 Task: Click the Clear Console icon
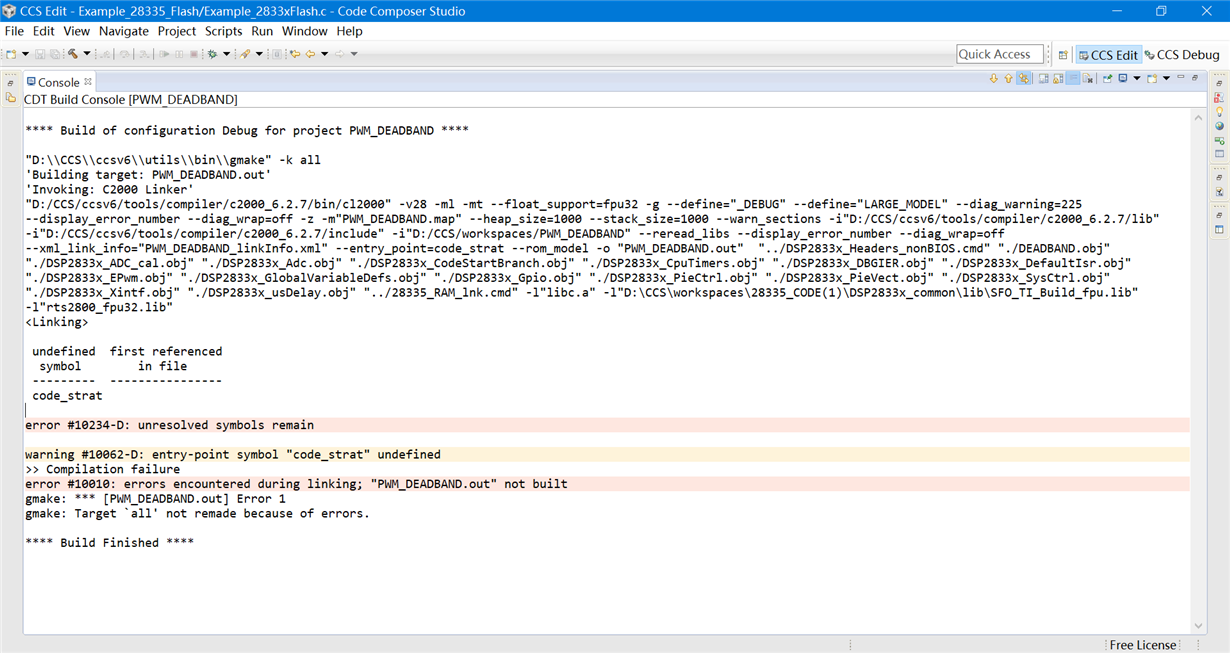coord(1088,79)
